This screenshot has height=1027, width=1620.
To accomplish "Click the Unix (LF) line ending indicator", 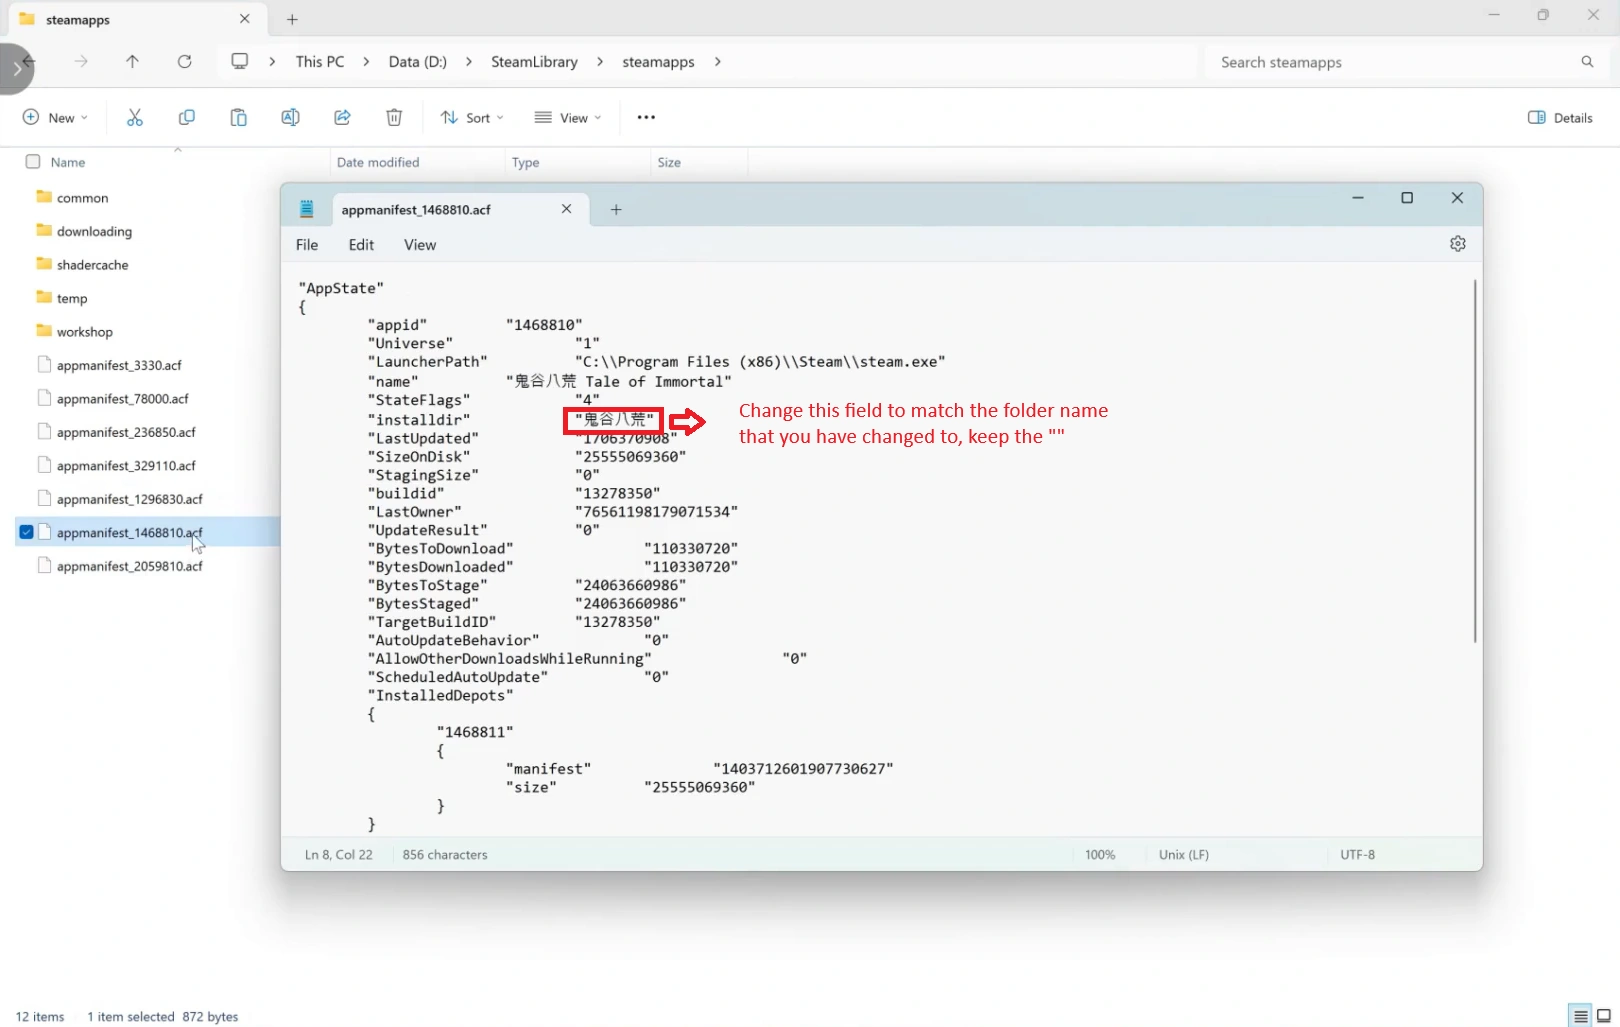I will (1184, 855).
